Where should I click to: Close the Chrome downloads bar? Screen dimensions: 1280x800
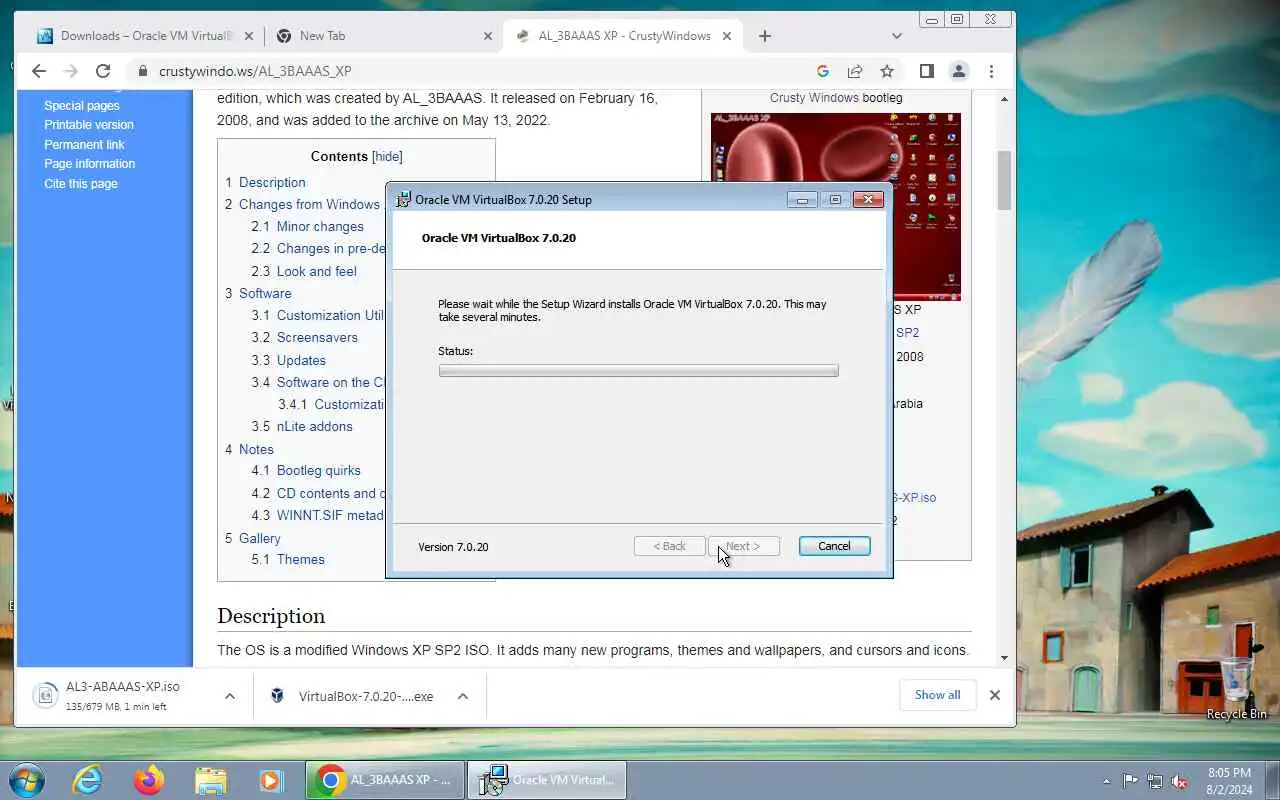tap(995, 695)
